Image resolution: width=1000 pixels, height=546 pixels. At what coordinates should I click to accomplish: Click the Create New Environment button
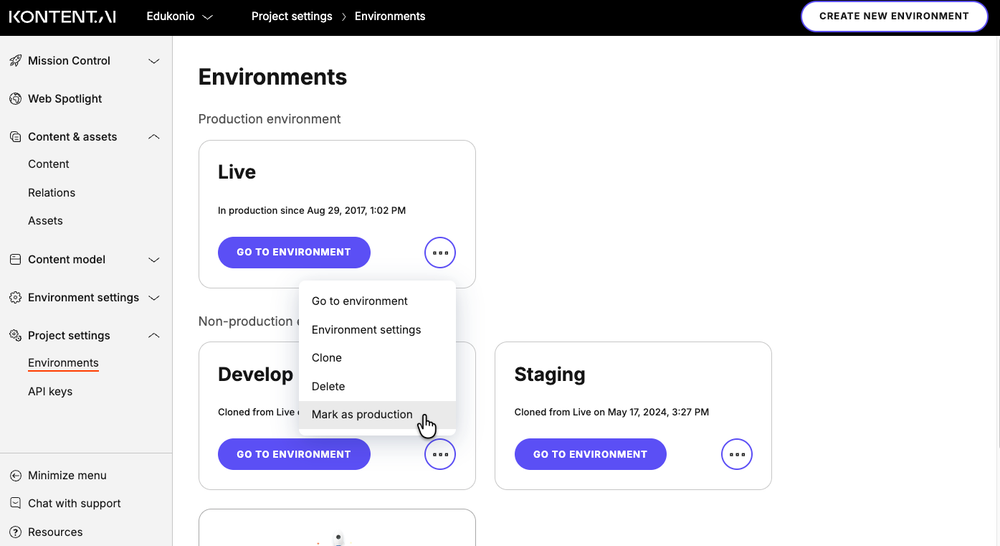click(x=893, y=17)
